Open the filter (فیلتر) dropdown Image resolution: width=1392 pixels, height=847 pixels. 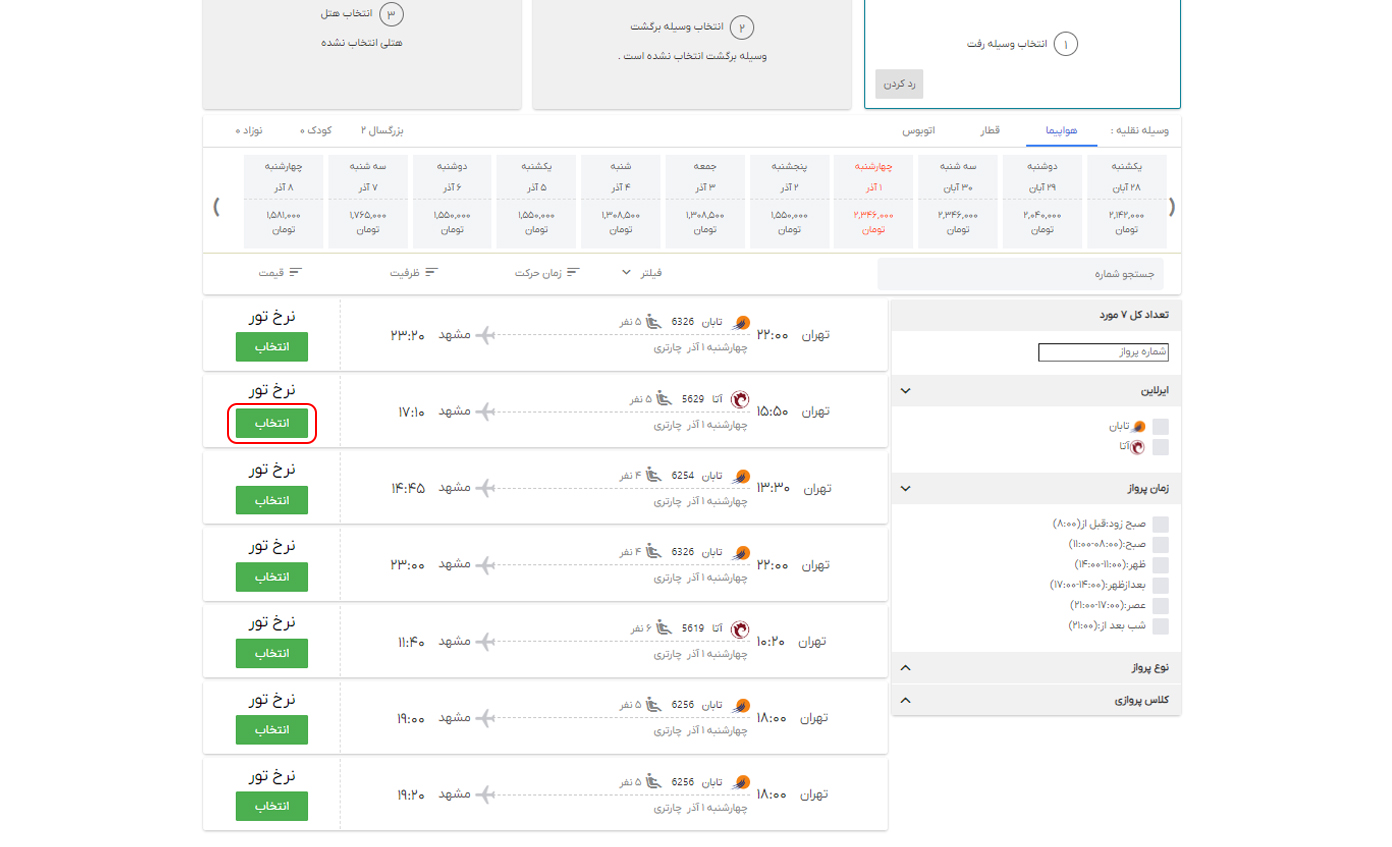coord(640,272)
